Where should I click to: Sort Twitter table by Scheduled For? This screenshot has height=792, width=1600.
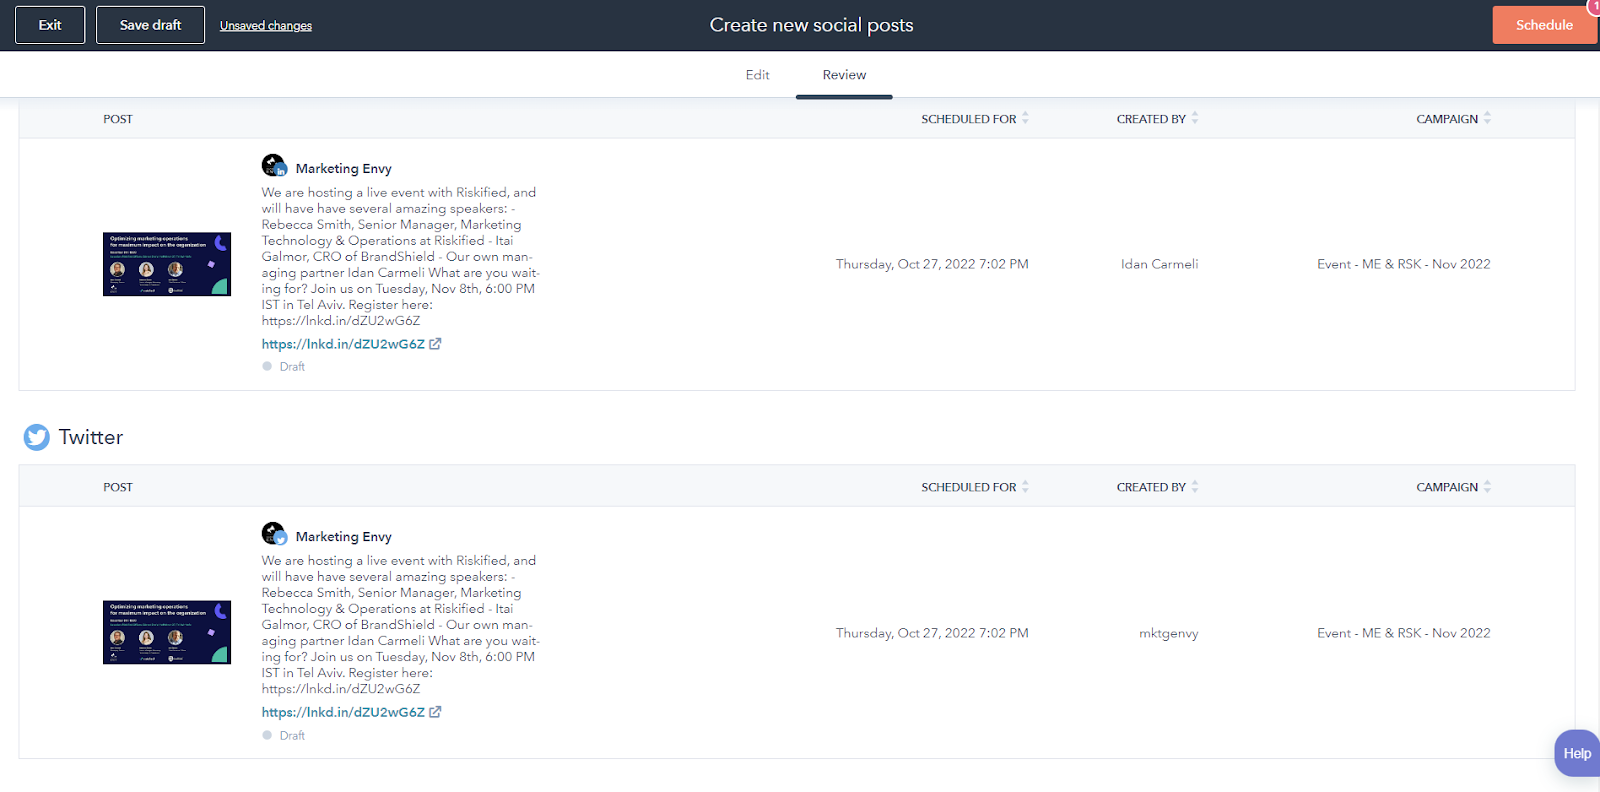click(x=975, y=487)
